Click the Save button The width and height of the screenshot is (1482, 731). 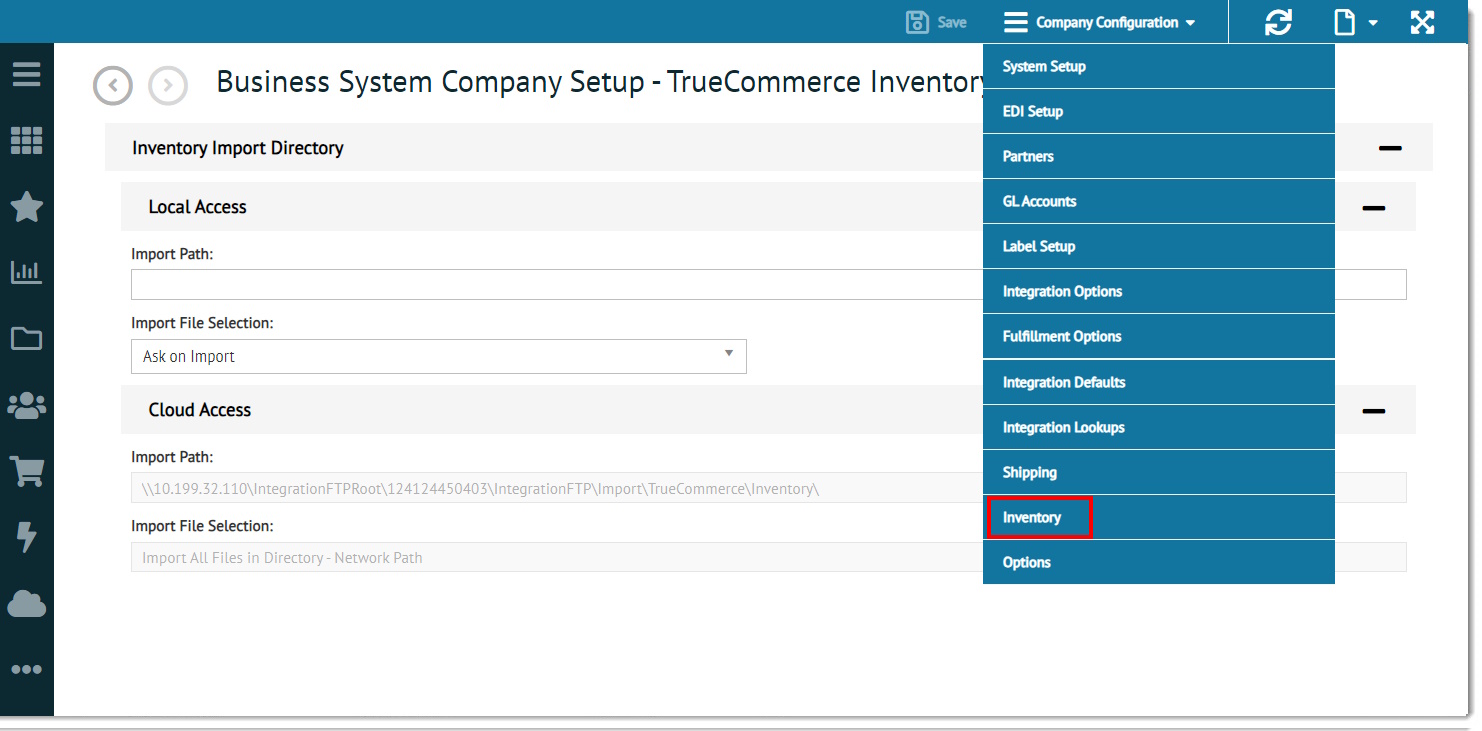point(936,22)
